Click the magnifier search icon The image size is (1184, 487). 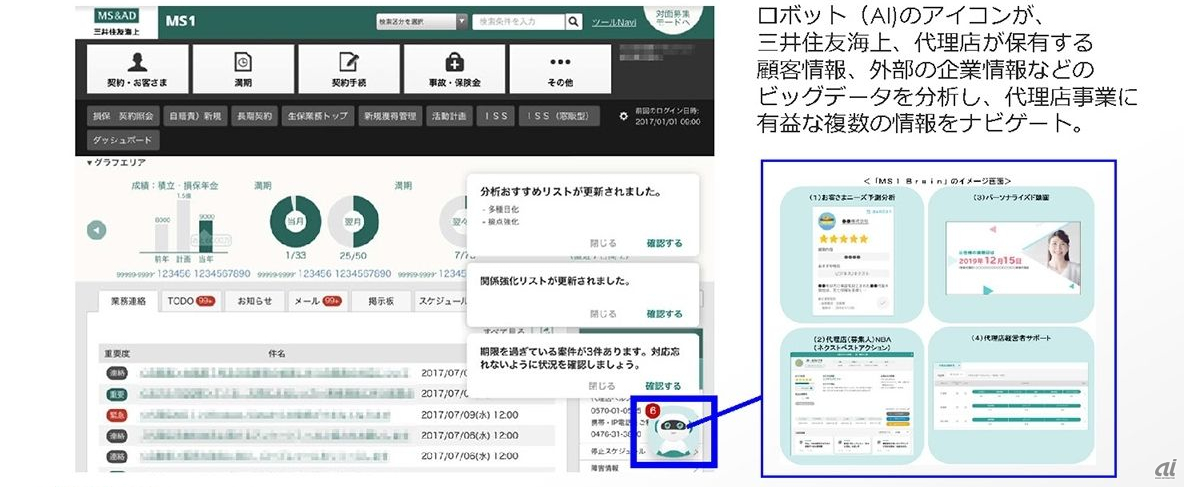click(575, 22)
